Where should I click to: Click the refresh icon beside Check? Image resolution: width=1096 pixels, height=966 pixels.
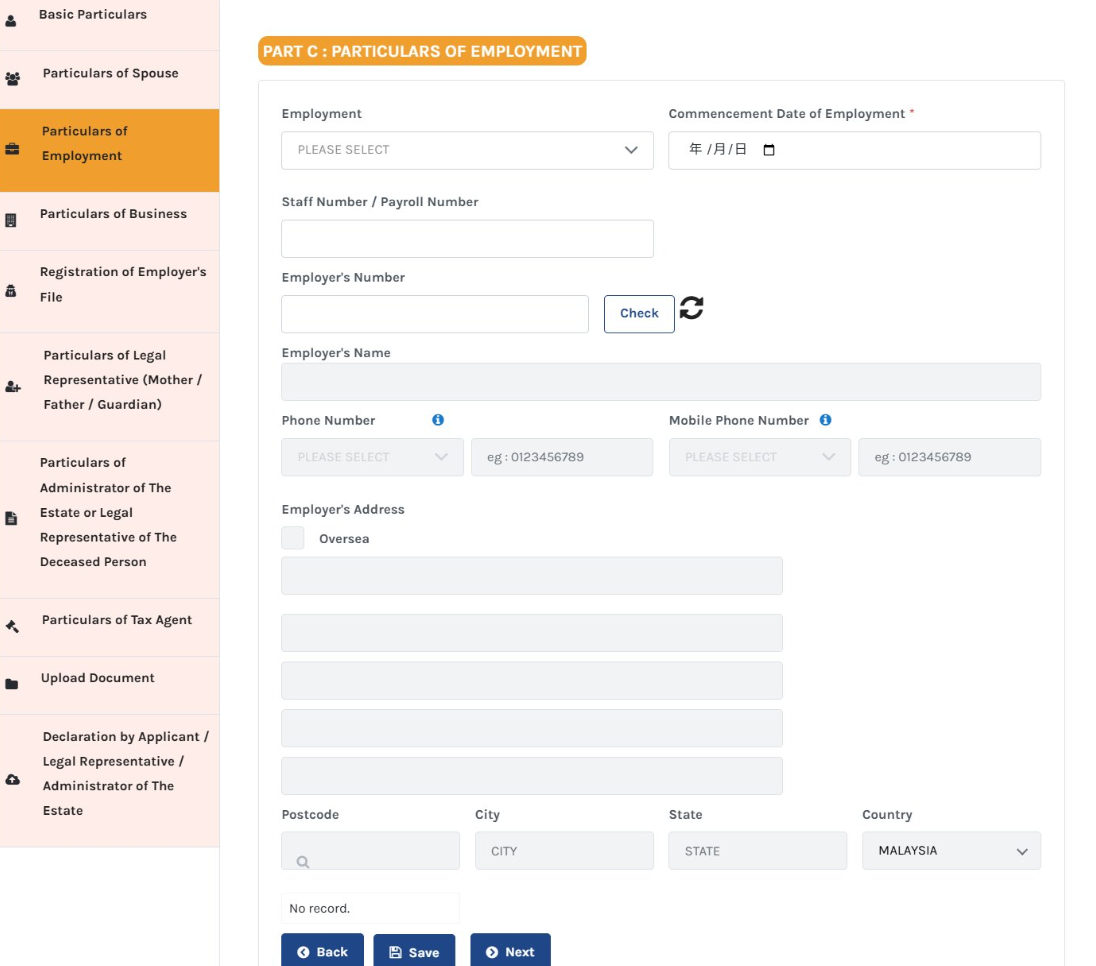pos(691,308)
